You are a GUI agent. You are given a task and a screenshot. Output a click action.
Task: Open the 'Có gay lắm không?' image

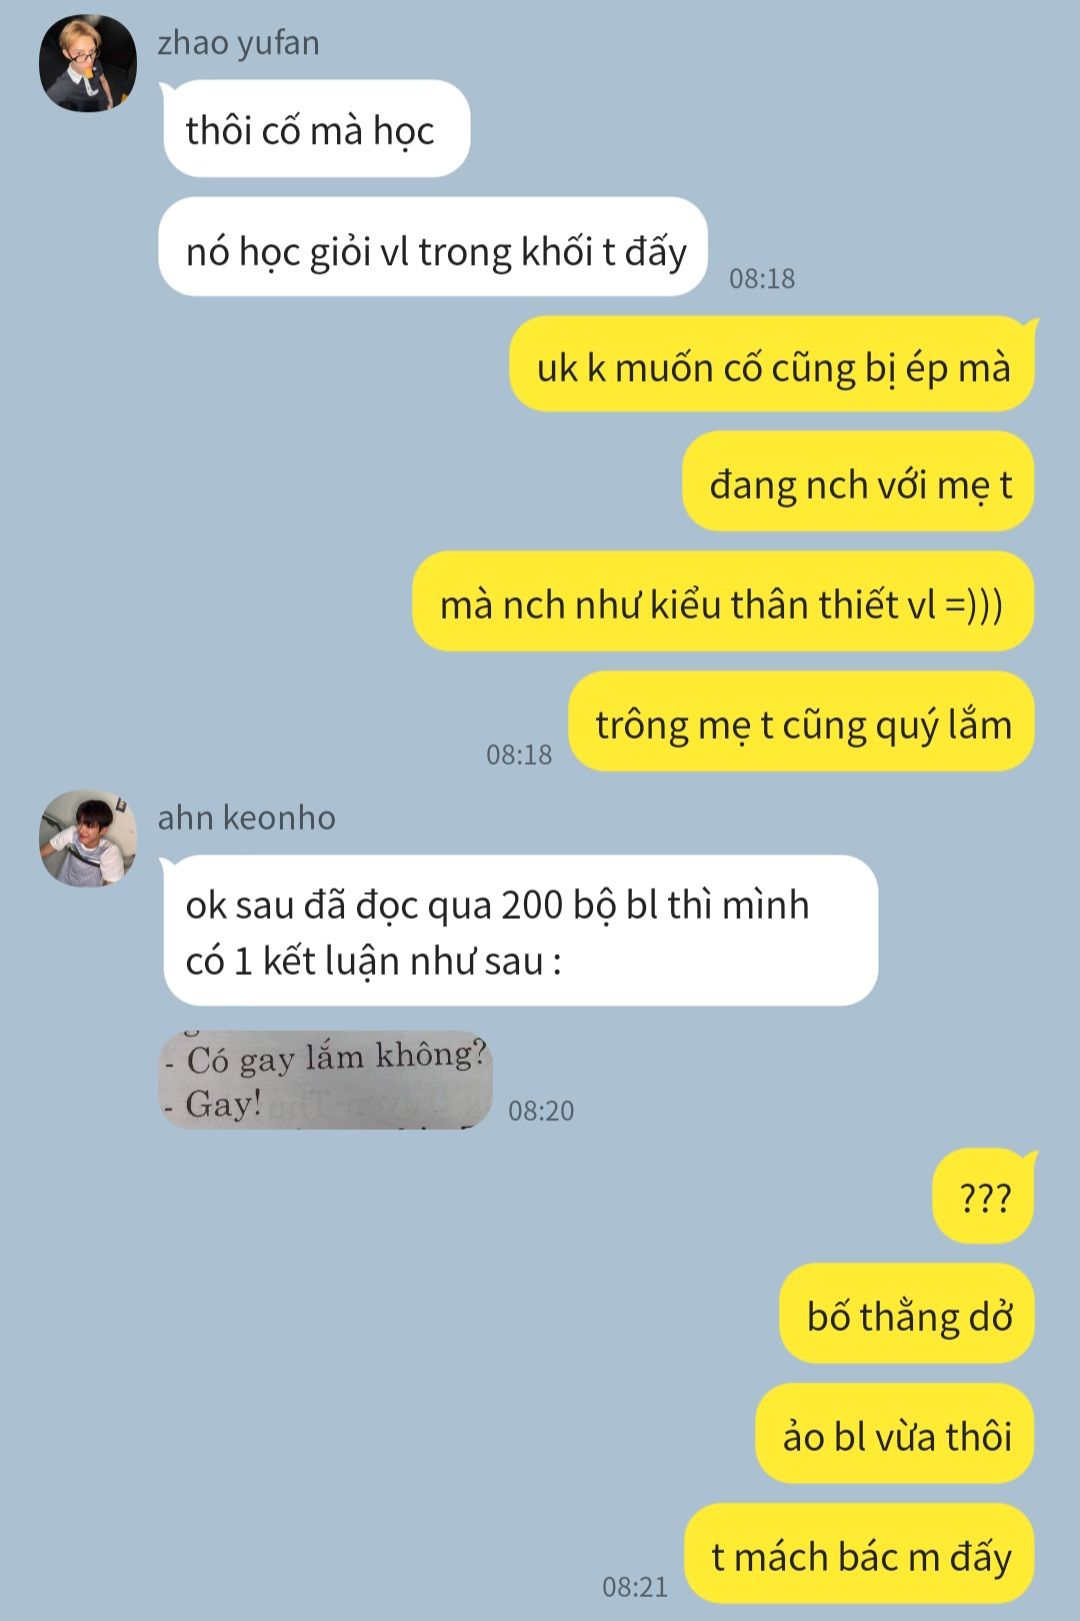(x=326, y=1080)
